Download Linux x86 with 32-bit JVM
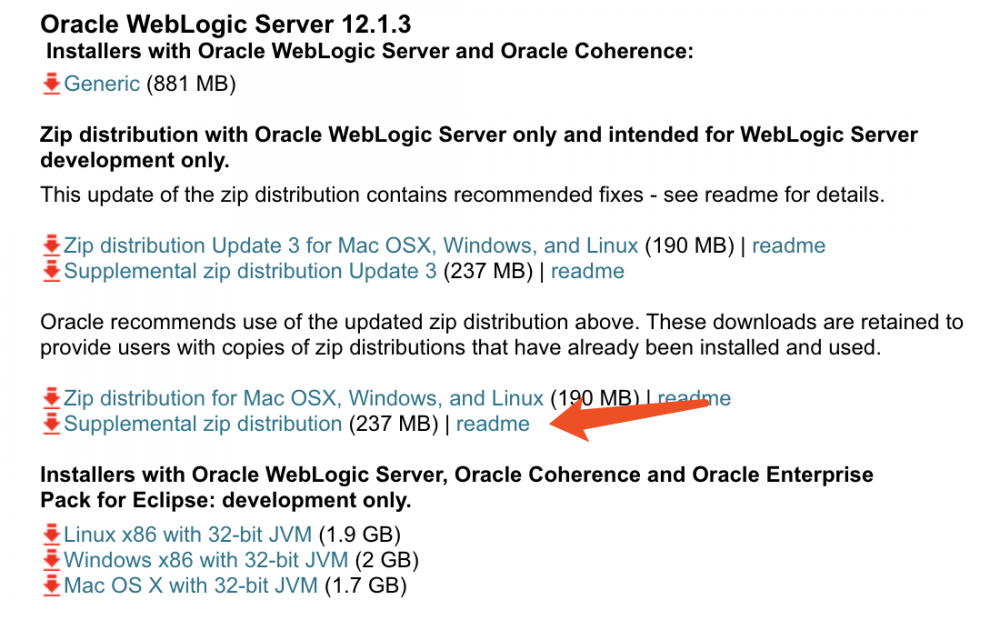This screenshot has height=620, width=1000. (x=187, y=535)
